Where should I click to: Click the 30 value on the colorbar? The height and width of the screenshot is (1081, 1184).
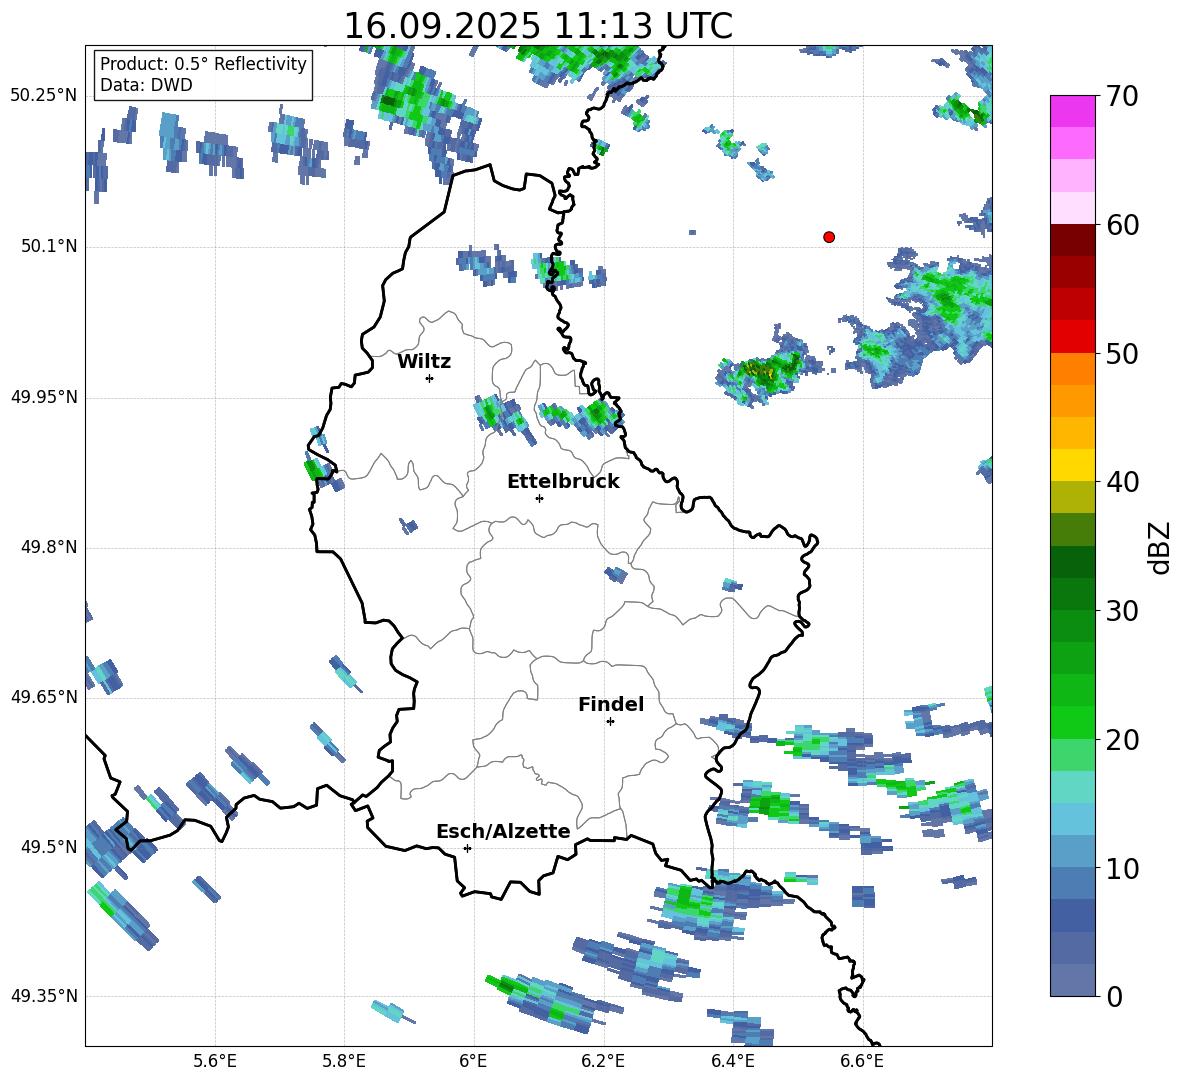(1122, 611)
